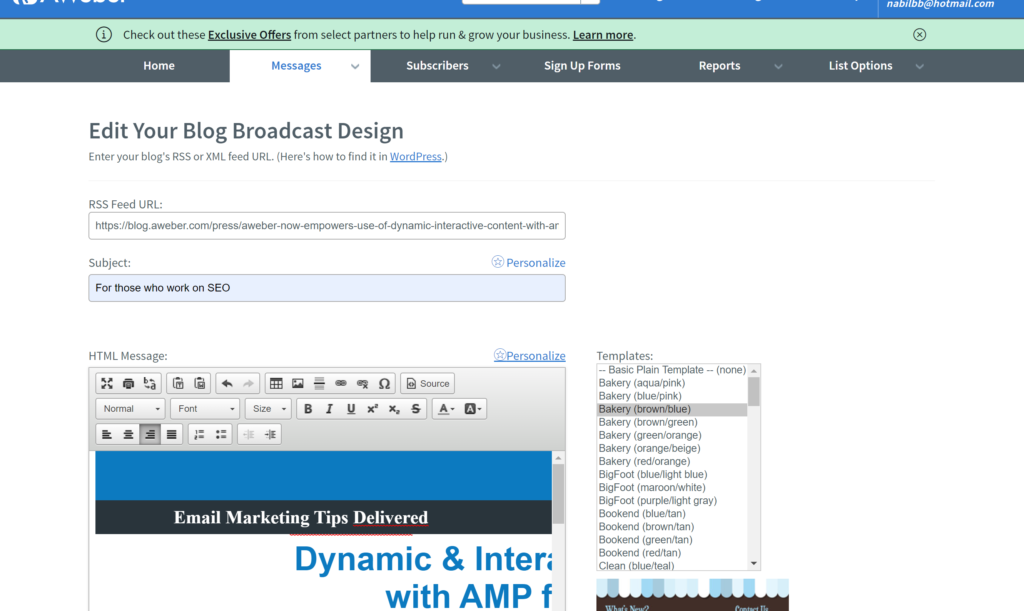Select the Basic Plain Template option
The height and width of the screenshot is (611, 1024).
pyautogui.click(x=672, y=369)
